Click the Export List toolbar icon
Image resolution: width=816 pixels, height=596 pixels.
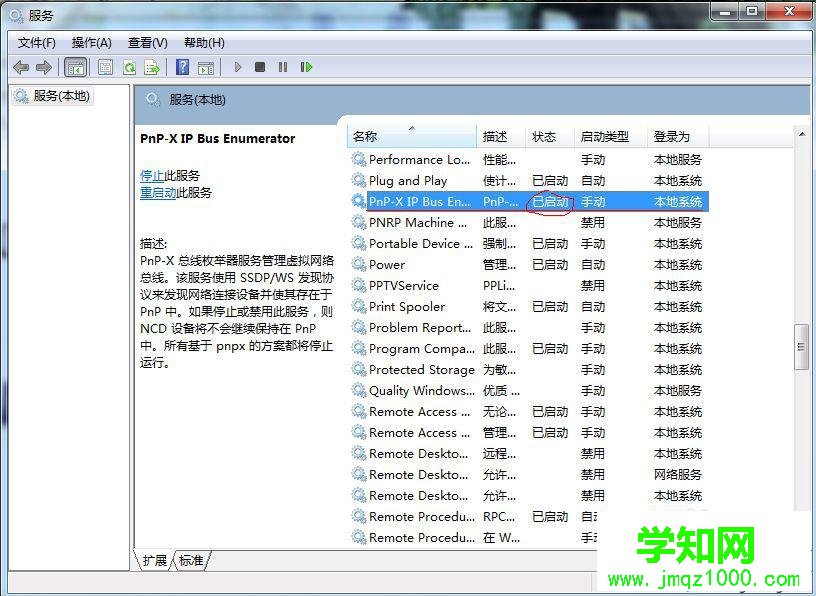tap(152, 67)
